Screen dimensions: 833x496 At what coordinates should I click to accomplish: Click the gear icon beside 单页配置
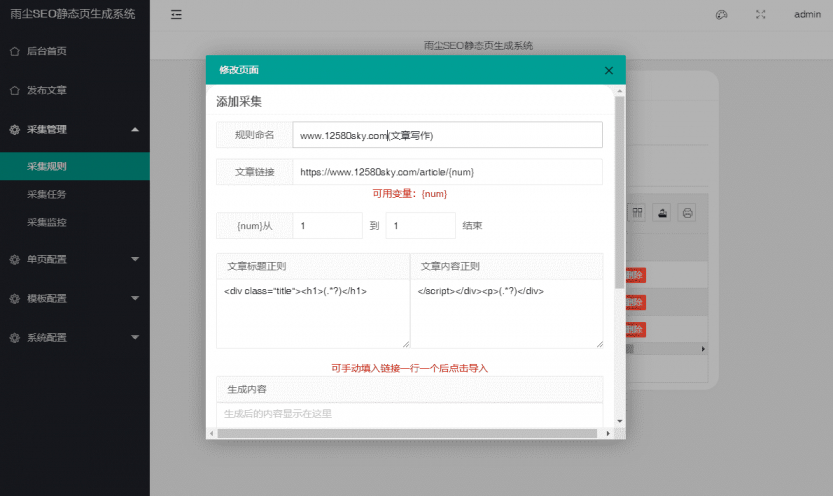pos(14,260)
